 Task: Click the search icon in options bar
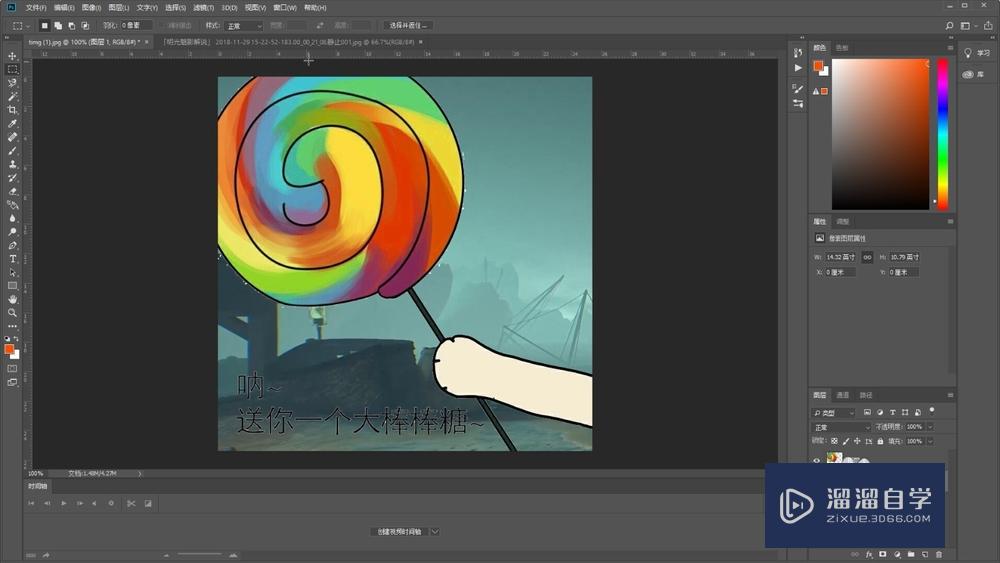tap(949, 25)
